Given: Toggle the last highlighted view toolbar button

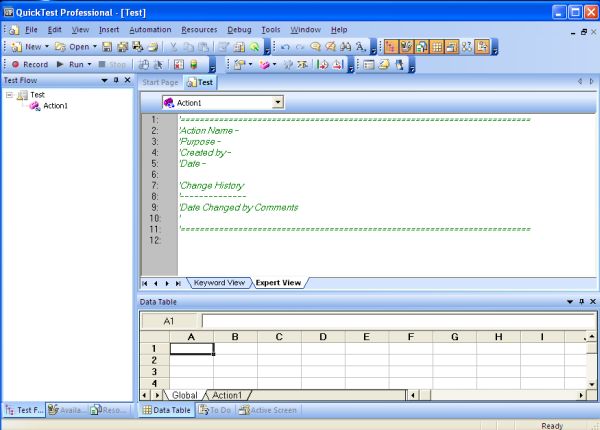Looking at the screenshot, I should click(x=482, y=47).
